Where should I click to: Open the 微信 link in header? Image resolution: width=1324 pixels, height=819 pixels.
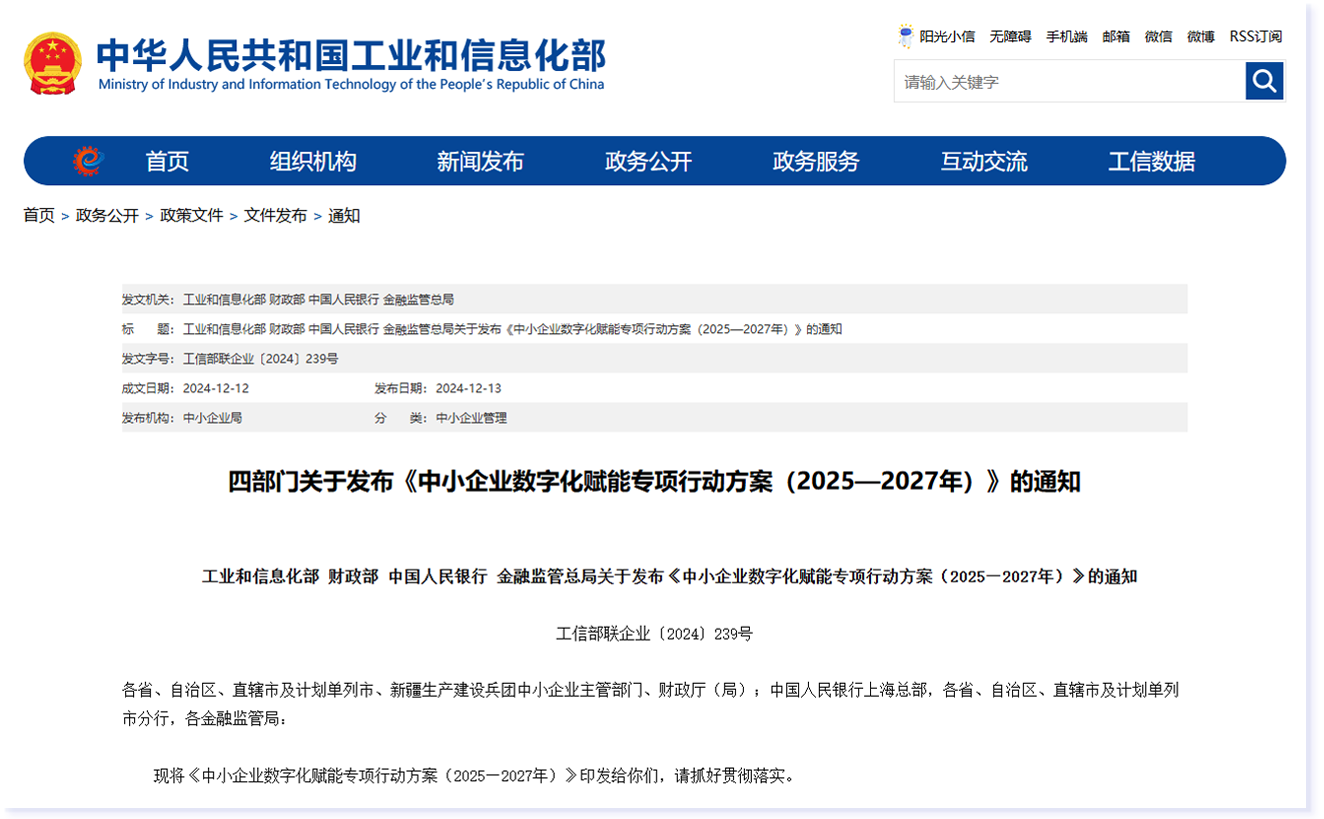click(x=1158, y=37)
